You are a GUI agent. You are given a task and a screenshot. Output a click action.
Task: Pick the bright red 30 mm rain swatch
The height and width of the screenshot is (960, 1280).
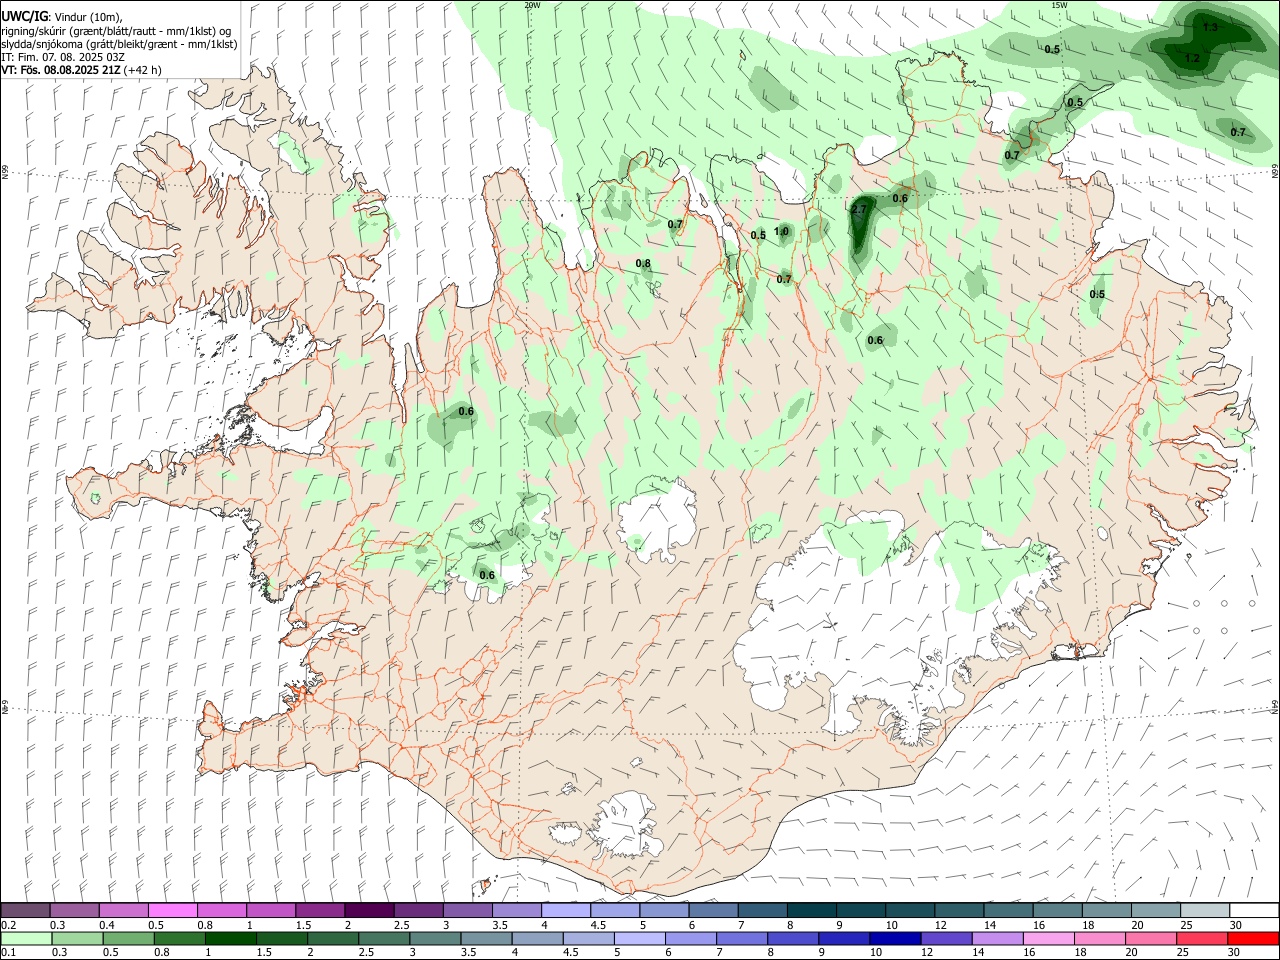(1252, 938)
